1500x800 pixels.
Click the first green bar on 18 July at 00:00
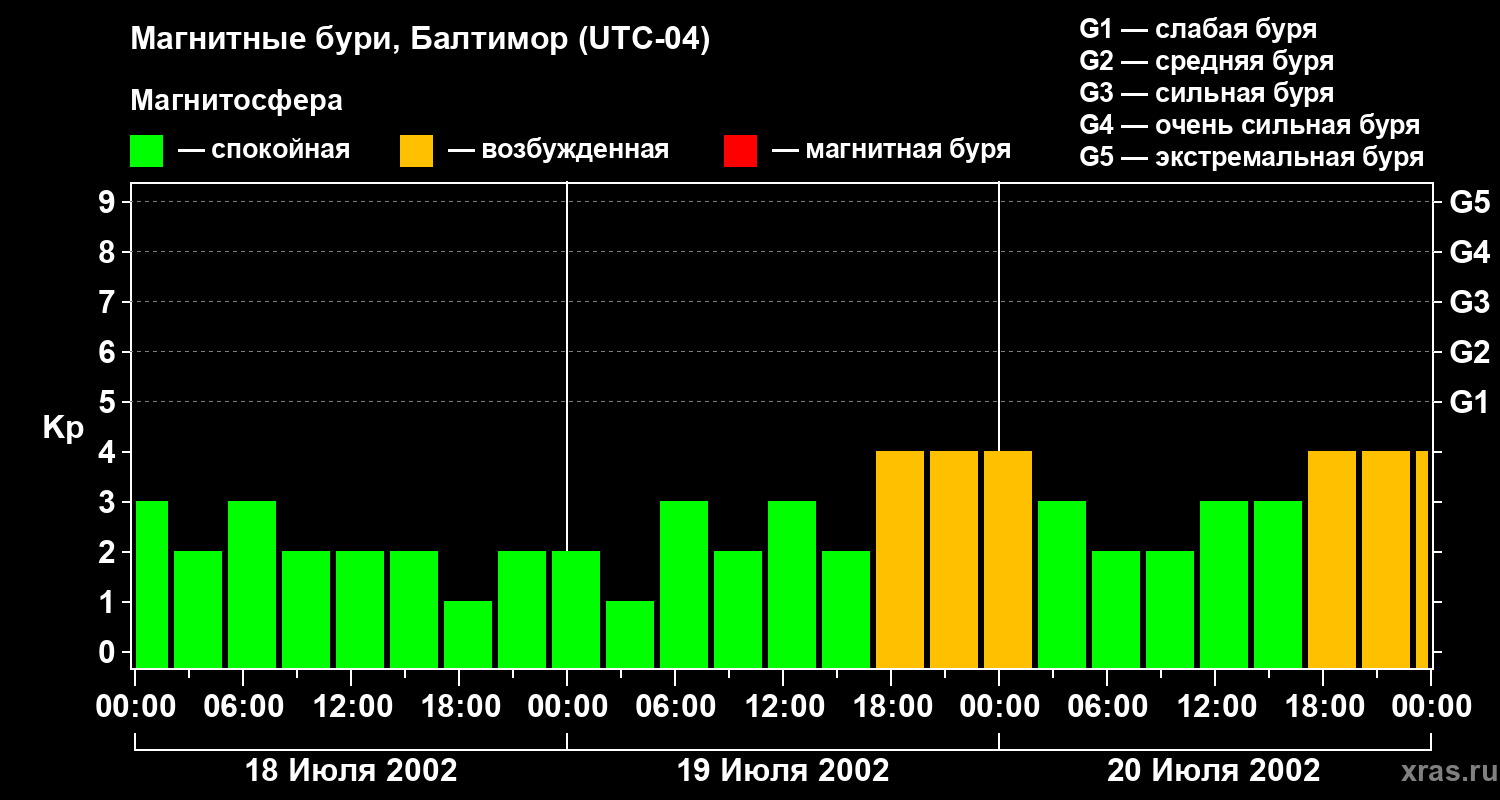pyautogui.click(x=151, y=584)
